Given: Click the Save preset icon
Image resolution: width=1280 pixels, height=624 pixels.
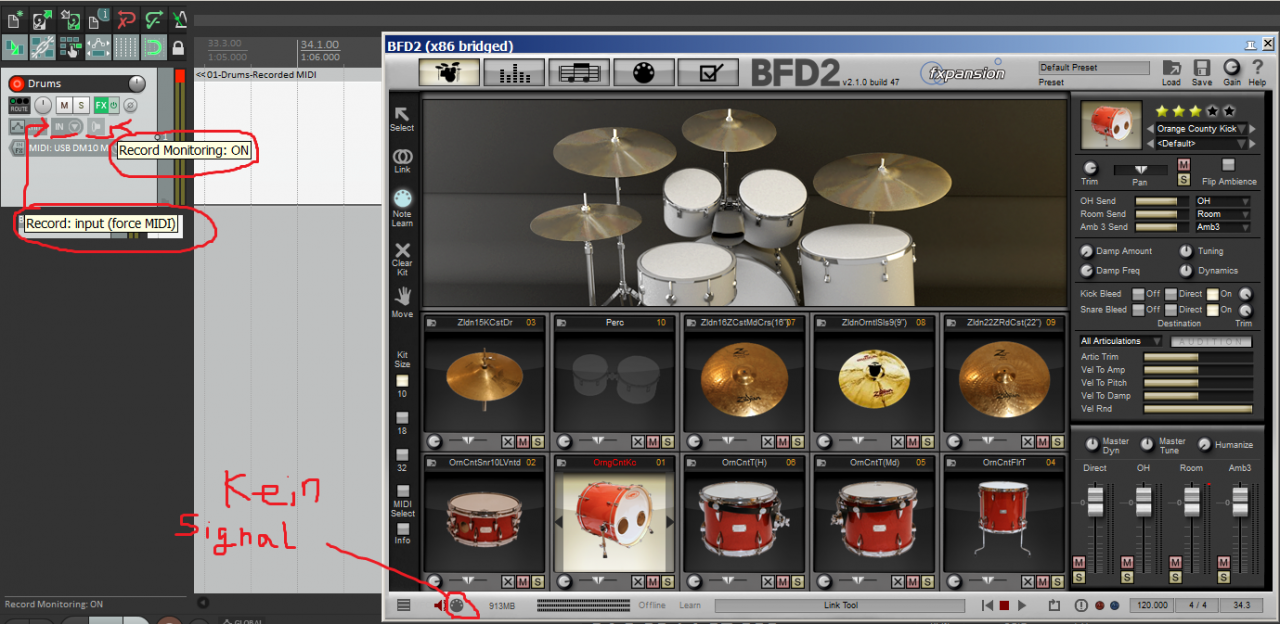Looking at the screenshot, I should [1202, 68].
